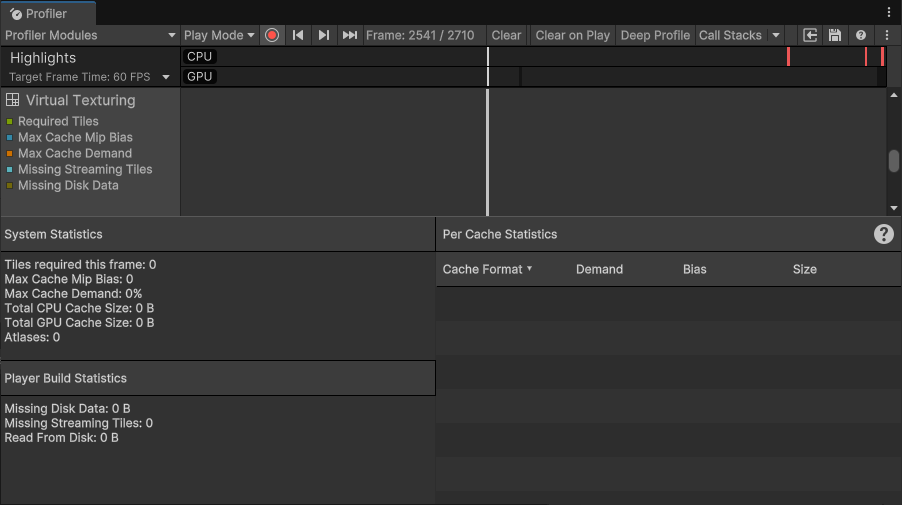Screen dimensions: 902x505
Task: Click the Clear button
Action: [x=506, y=35]
